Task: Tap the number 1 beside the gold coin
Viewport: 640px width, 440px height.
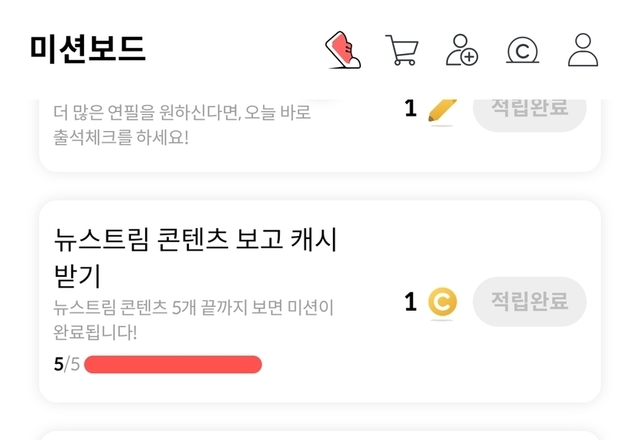Action: click(411, 301)
